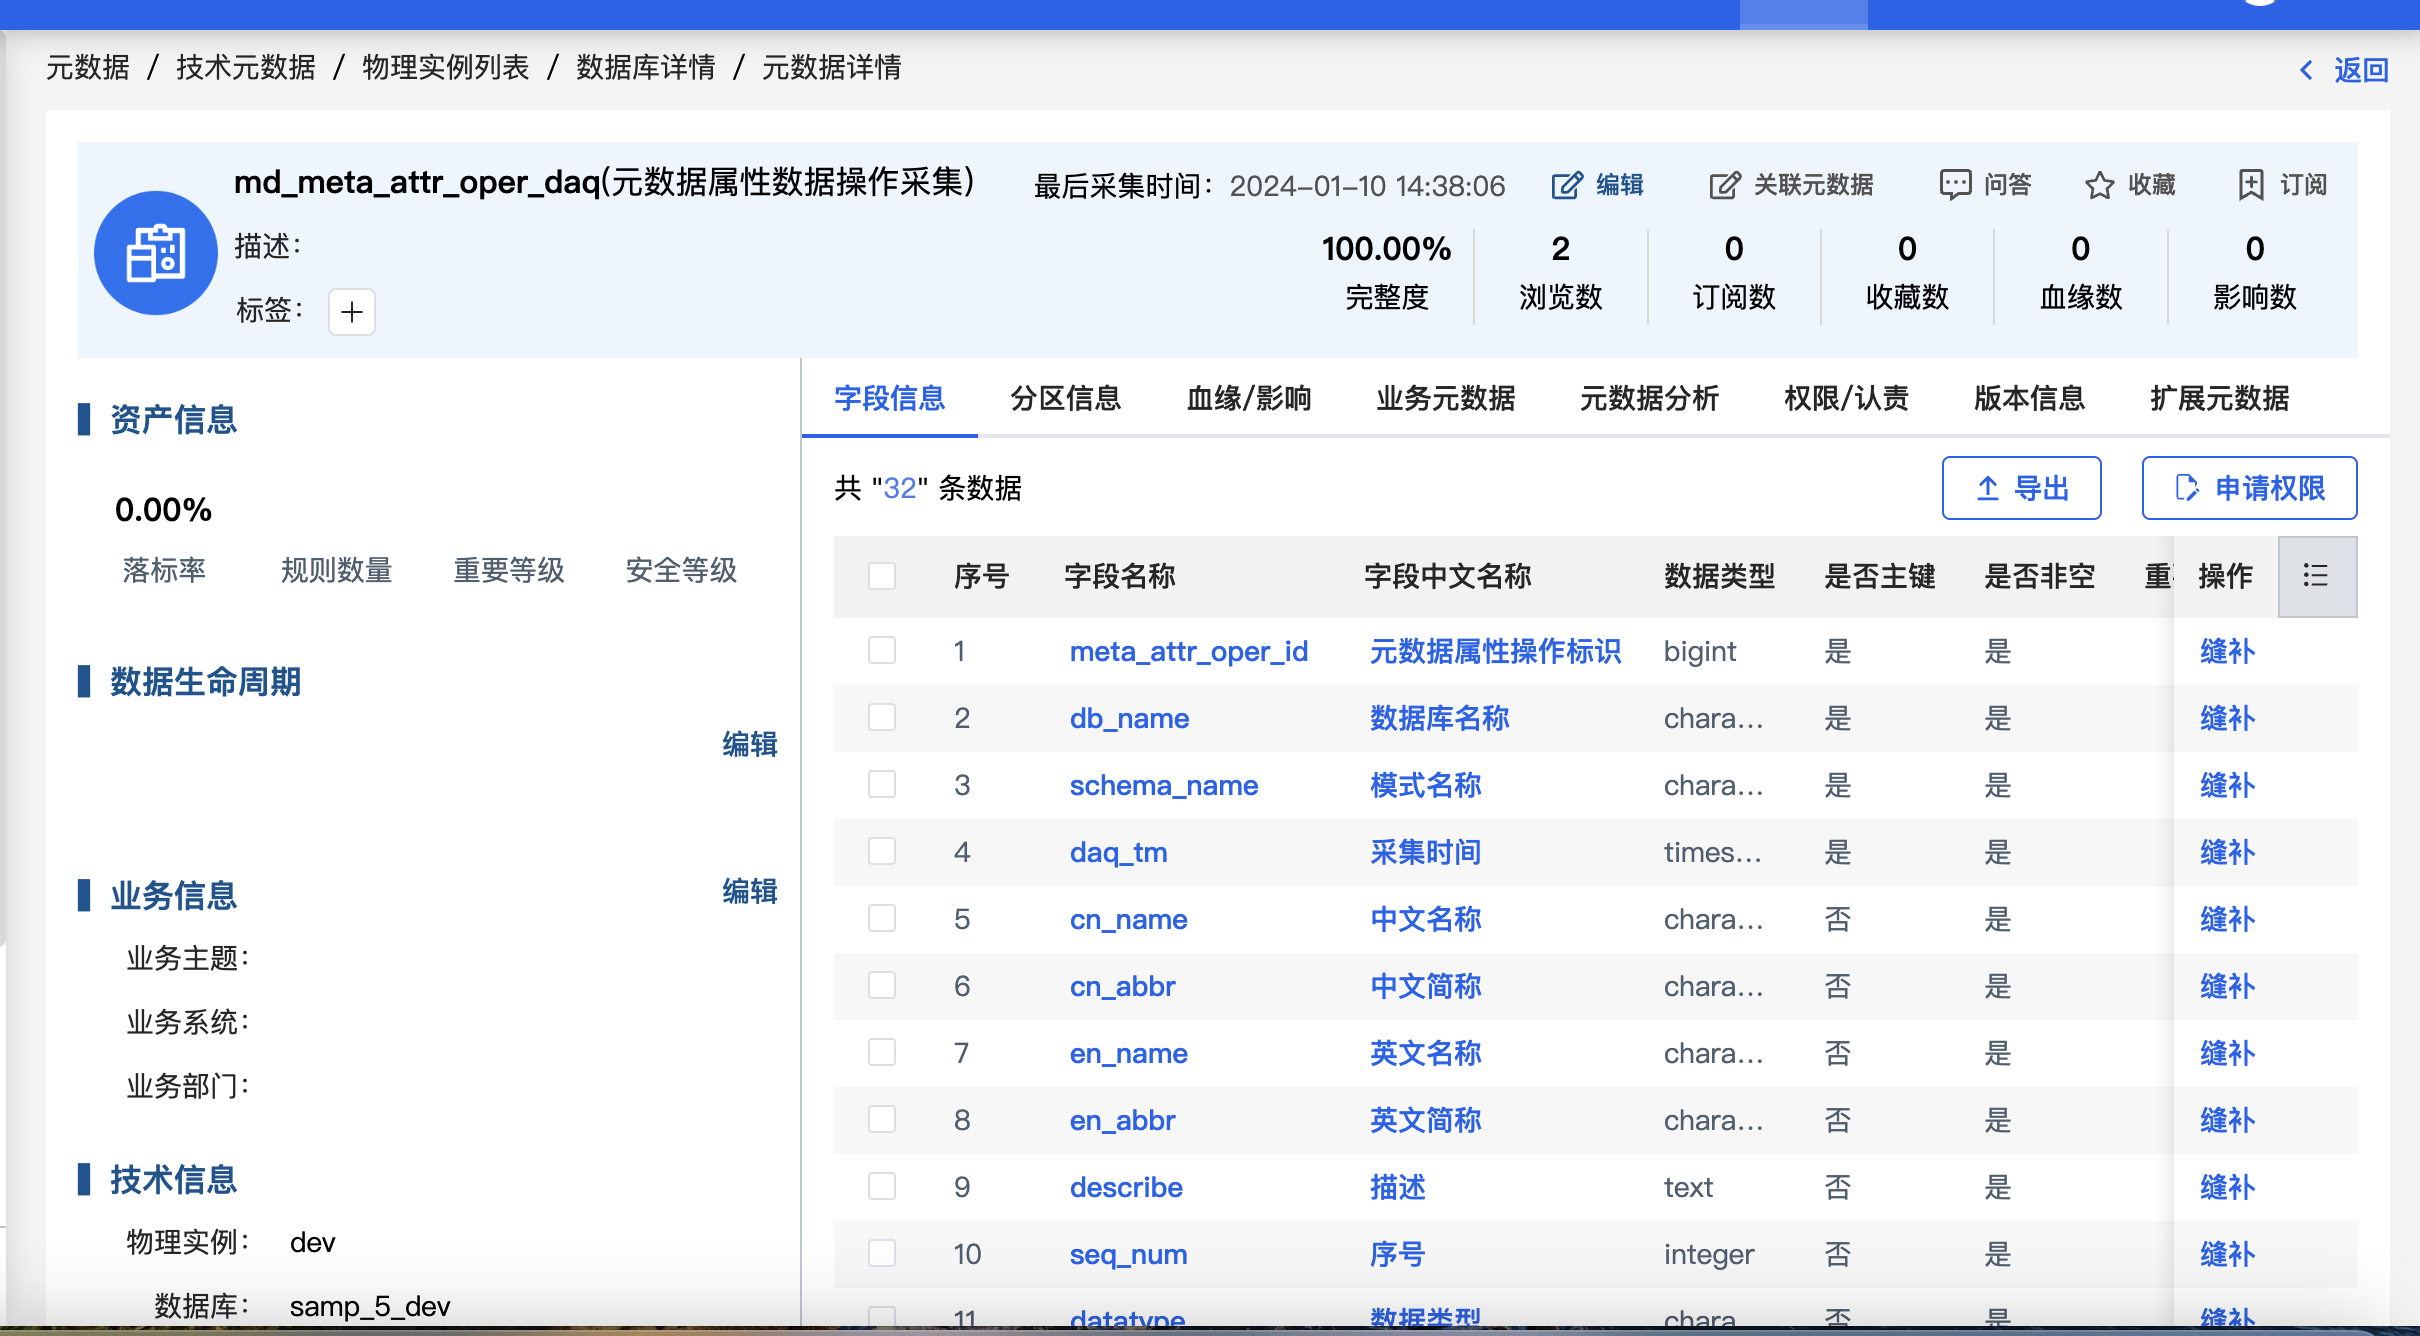
Task: Click the 字段名称 column header
Action: 1119,576
